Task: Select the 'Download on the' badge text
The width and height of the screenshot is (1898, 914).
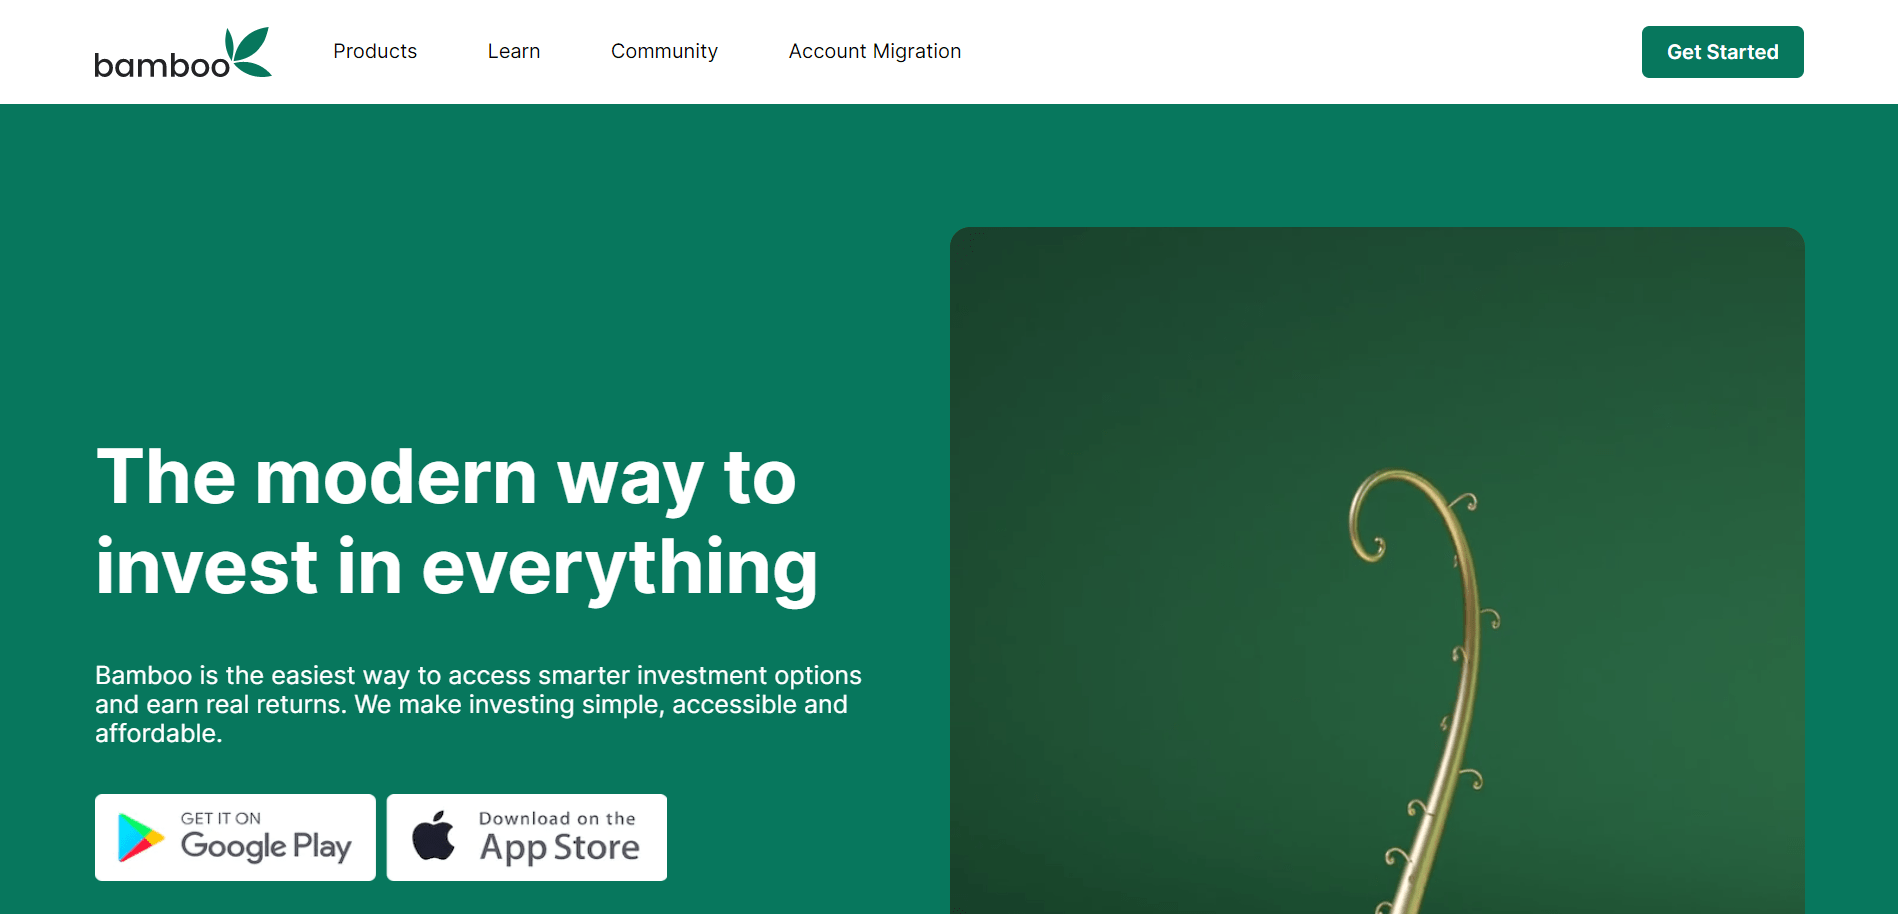Action: click(x=557, y=818)
